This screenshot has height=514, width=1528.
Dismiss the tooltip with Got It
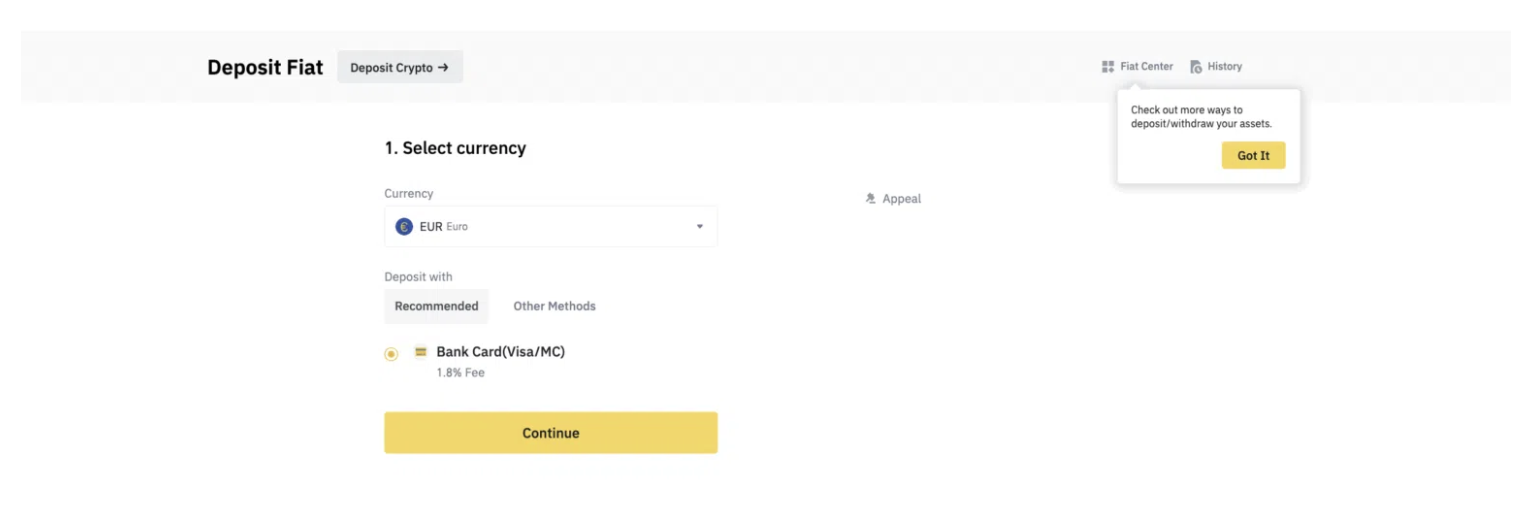click(1253, 156)
